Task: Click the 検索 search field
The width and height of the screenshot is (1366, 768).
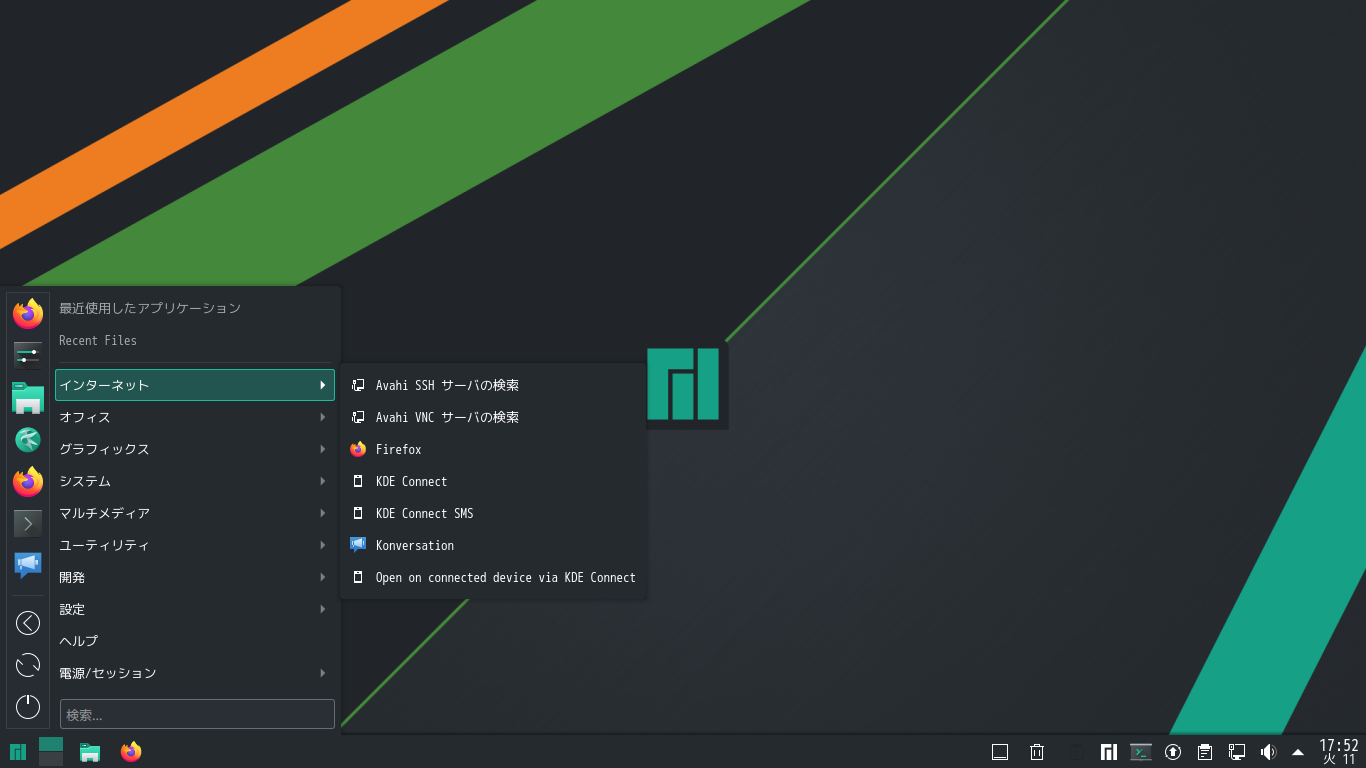Action: pos(197,714)
